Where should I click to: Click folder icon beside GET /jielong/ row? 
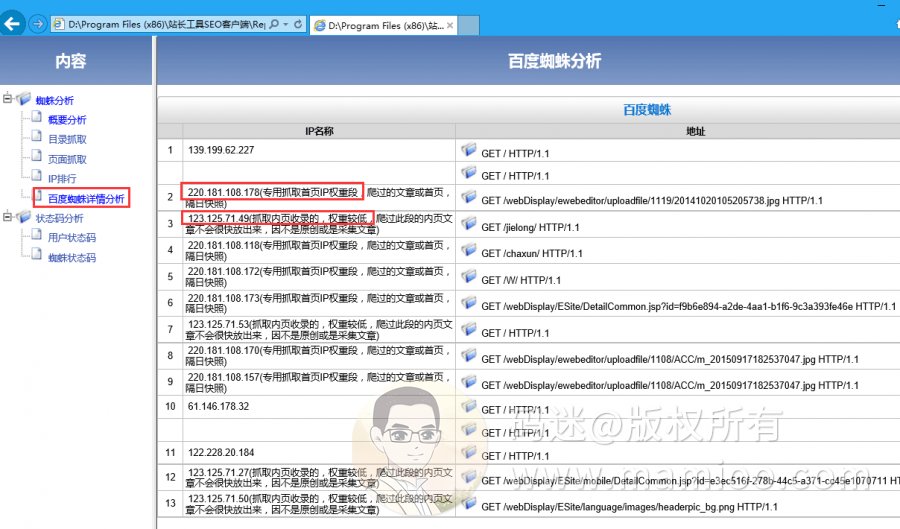click(468, 226)
